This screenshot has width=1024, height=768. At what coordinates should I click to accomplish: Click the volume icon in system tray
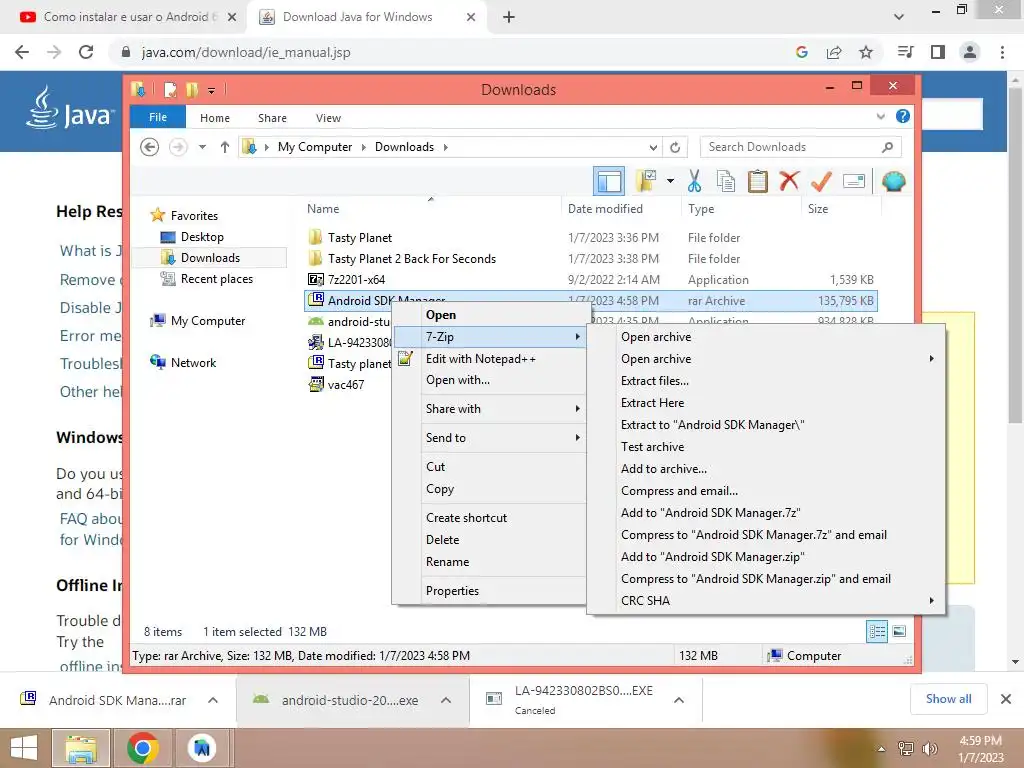[930, 749]
